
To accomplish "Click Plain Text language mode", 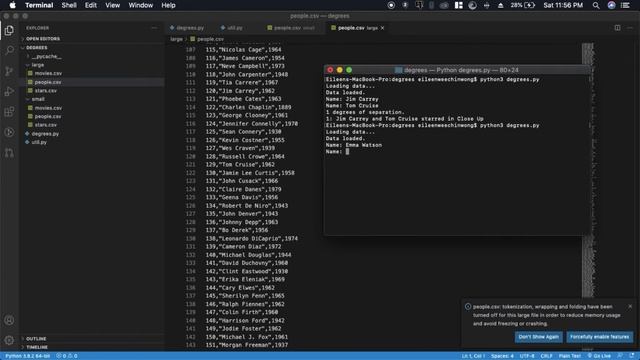I will tap(569, 356).
